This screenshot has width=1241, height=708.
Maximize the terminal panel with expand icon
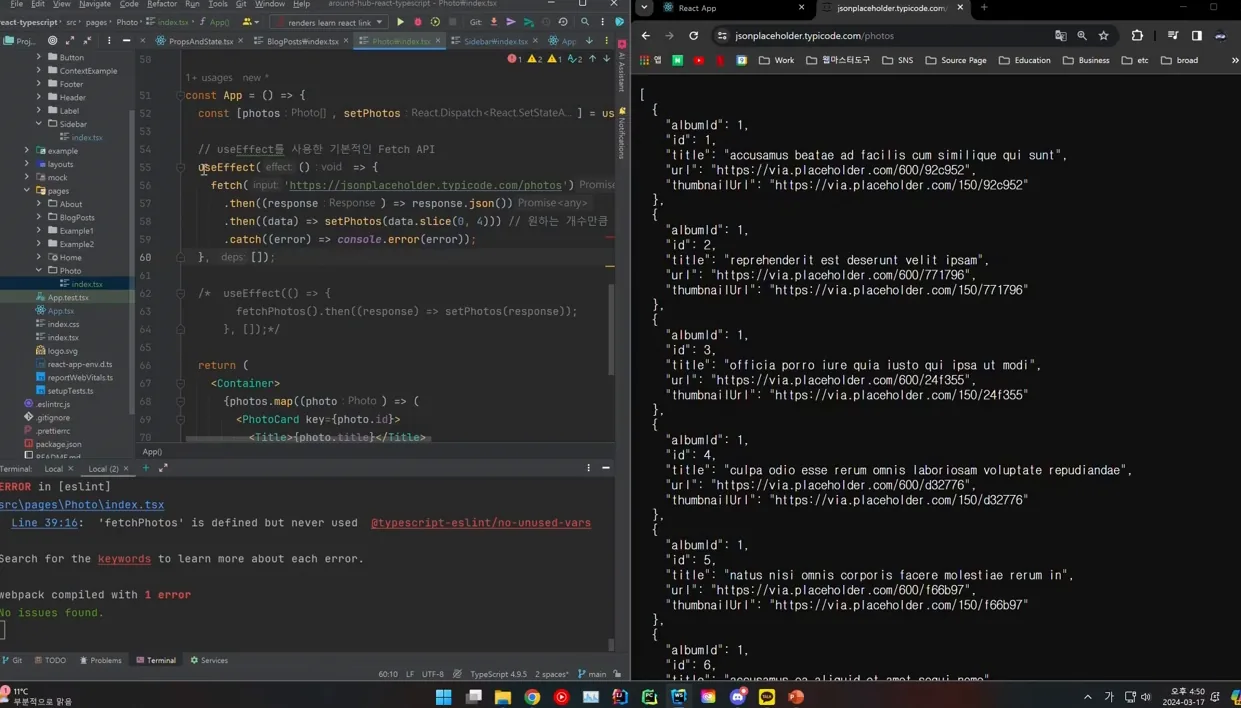tap(163, 468)
